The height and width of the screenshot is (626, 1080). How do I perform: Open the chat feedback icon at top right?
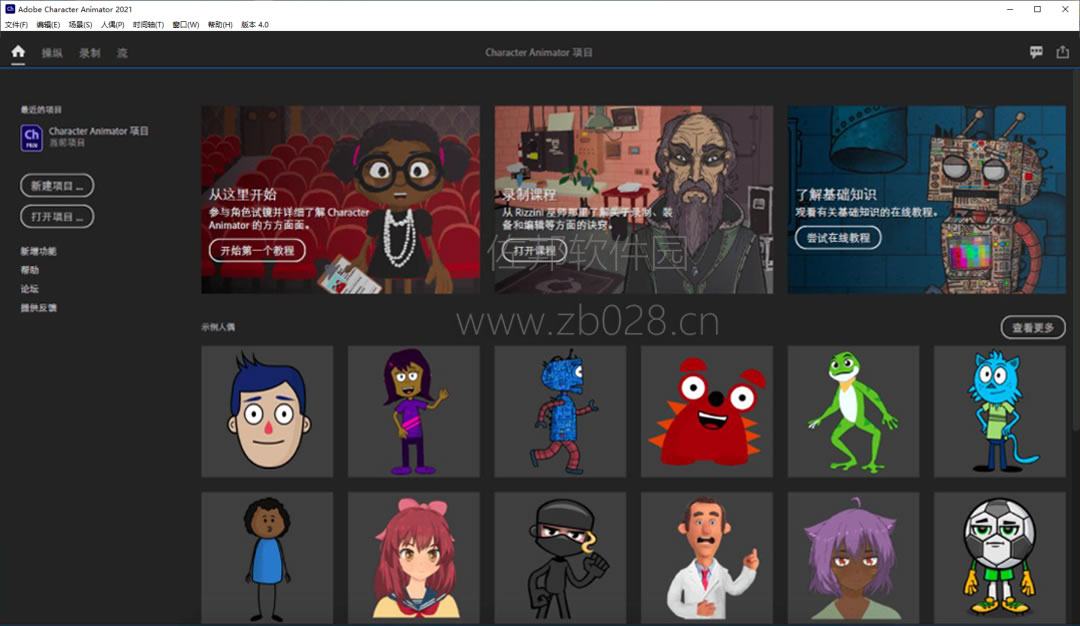tap(1036, 52)
